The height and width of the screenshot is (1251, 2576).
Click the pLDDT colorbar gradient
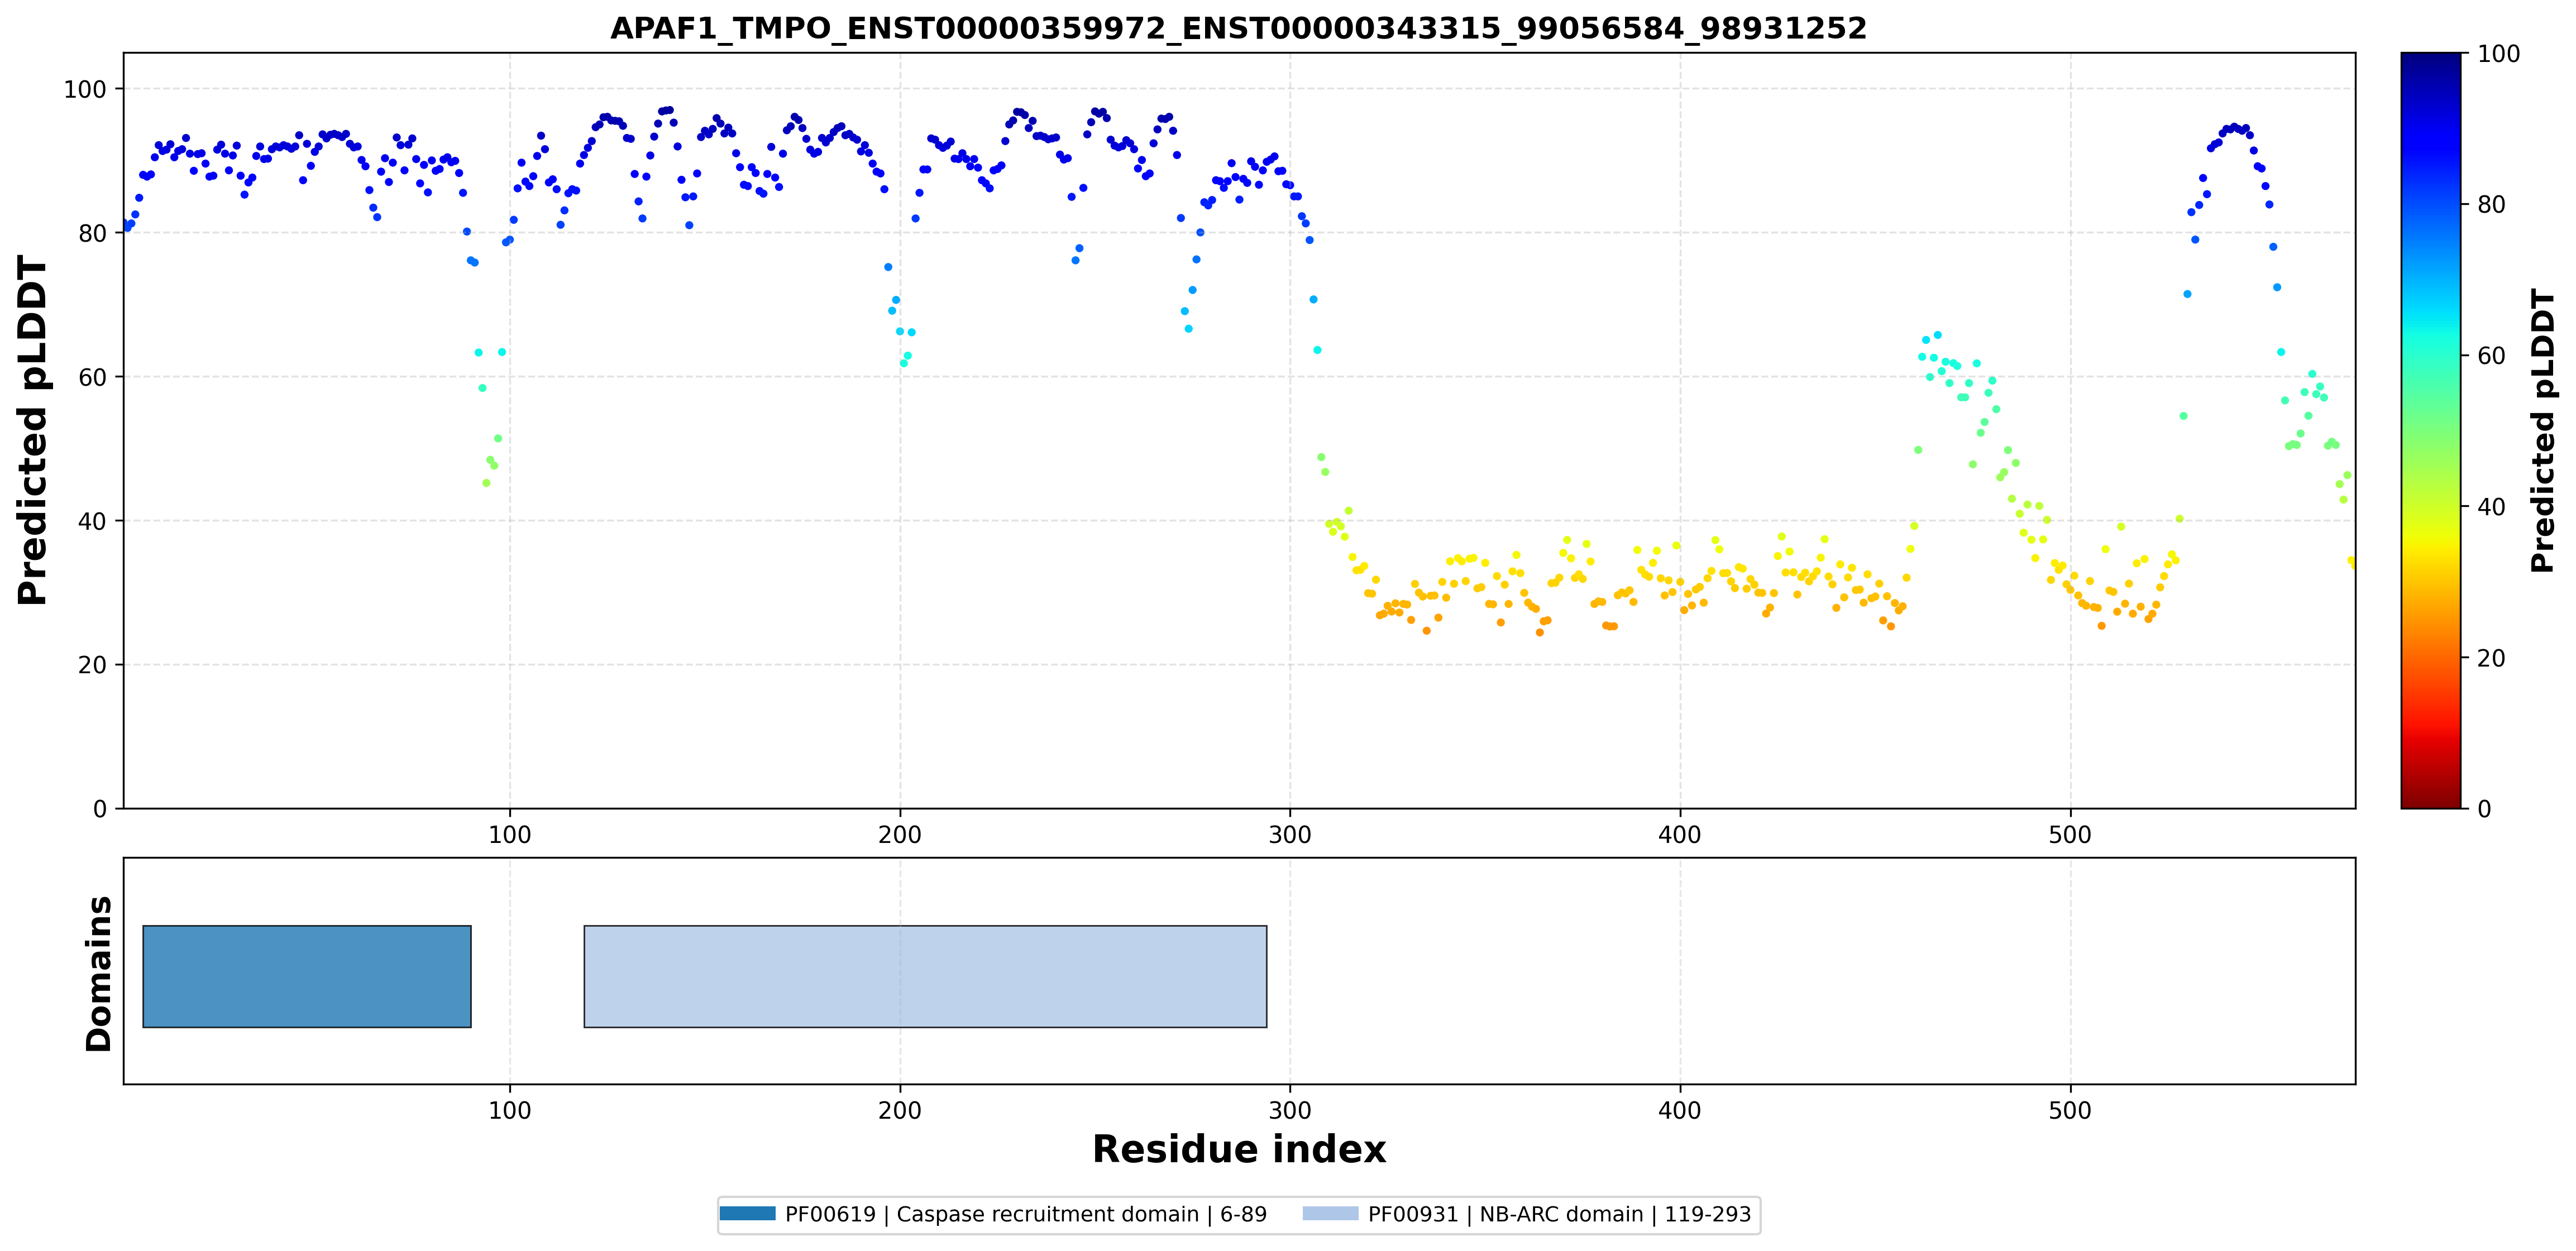coord(2430,430)
